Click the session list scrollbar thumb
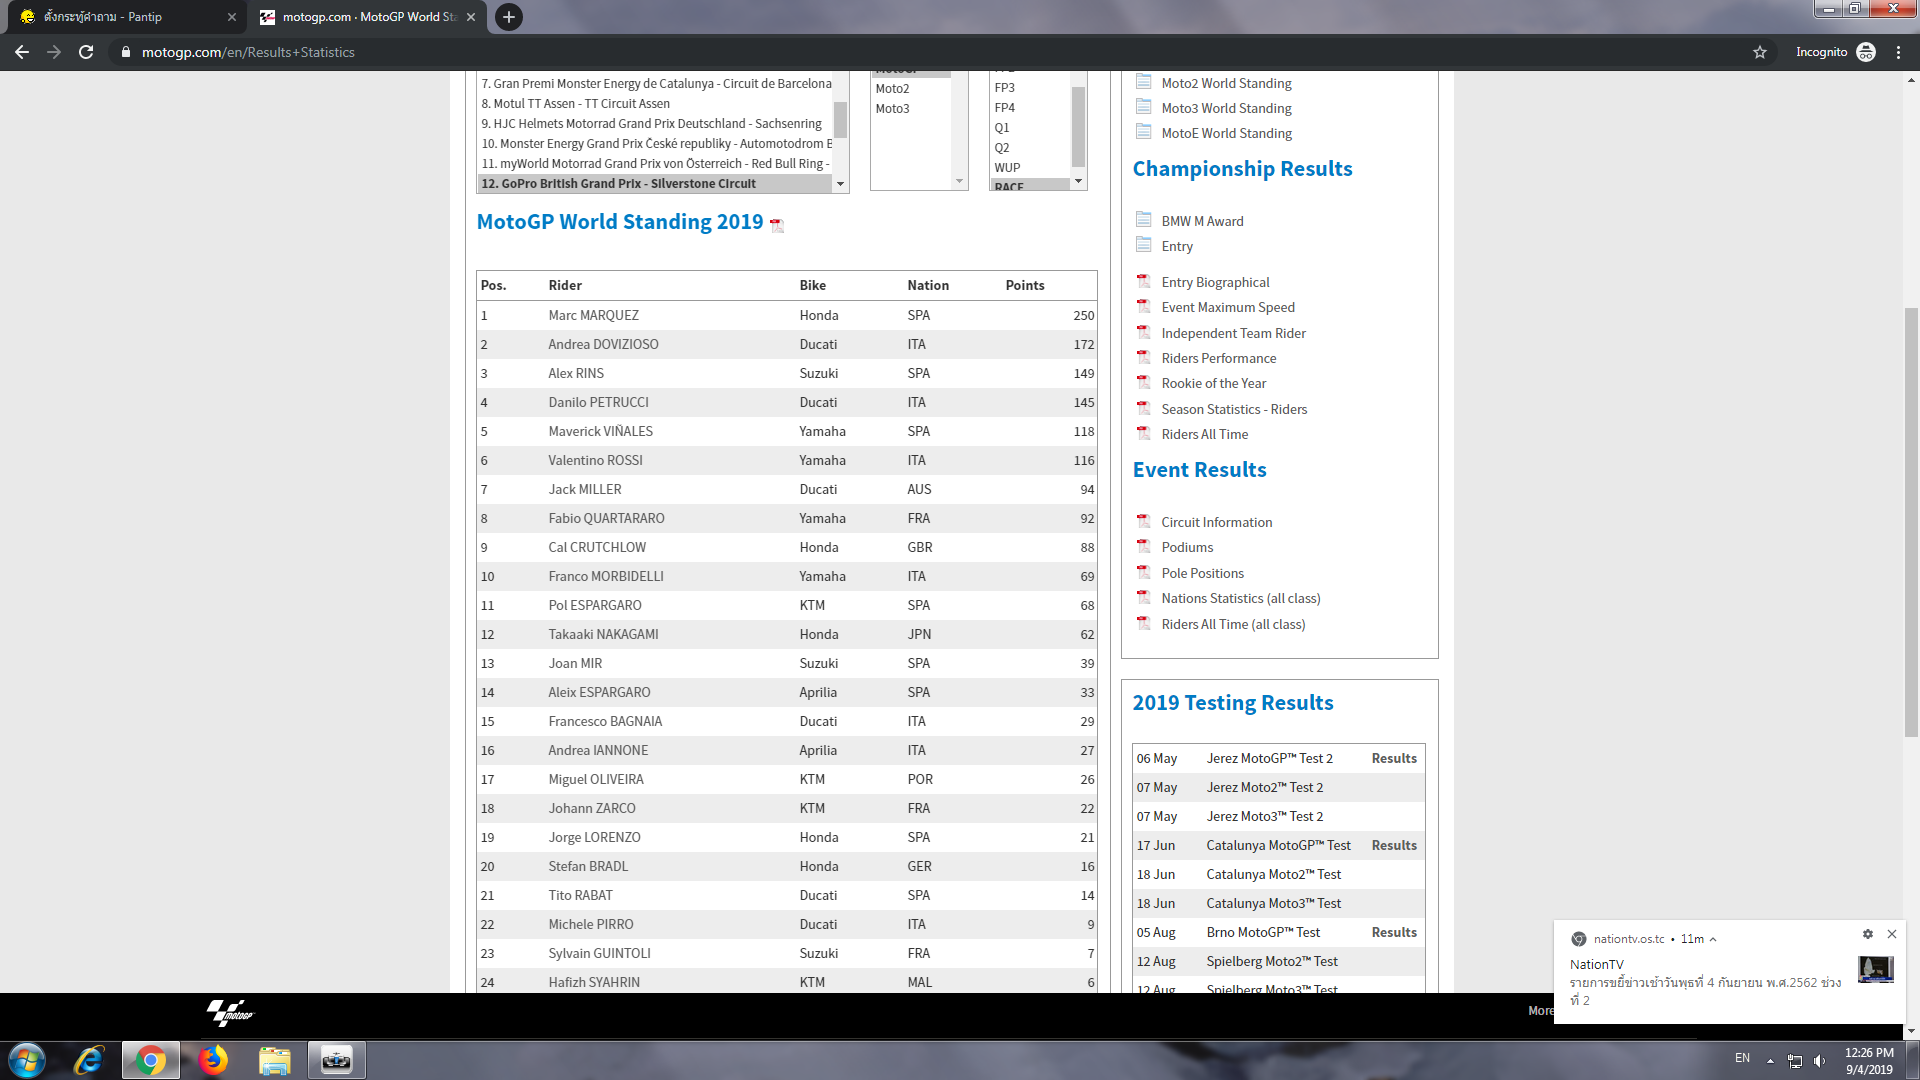 tap(1078, 127)
